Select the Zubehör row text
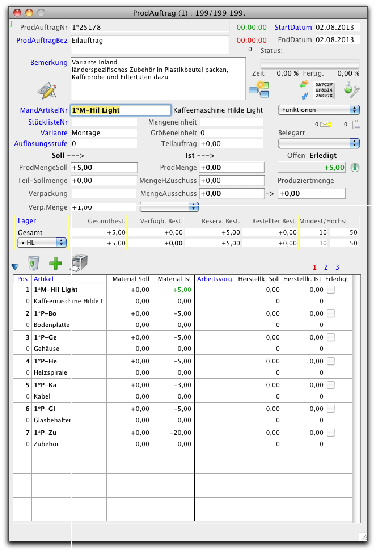Image resolution: width=383 pixels, height=554 pixels. point(46,444)
